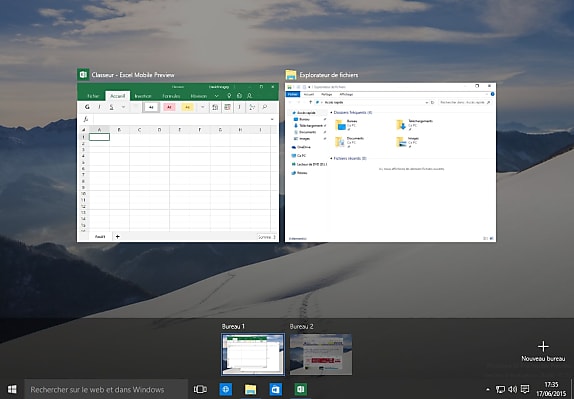Select column A header in Excel
The height and width of the screenshot is (399, 574).
[x=99, y=130]
